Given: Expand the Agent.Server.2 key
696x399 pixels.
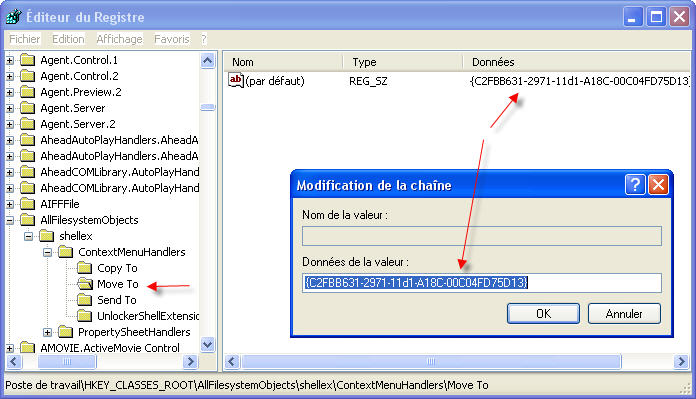Looking at the screenshot, I should pyautogui.click(x=10, y=124).
